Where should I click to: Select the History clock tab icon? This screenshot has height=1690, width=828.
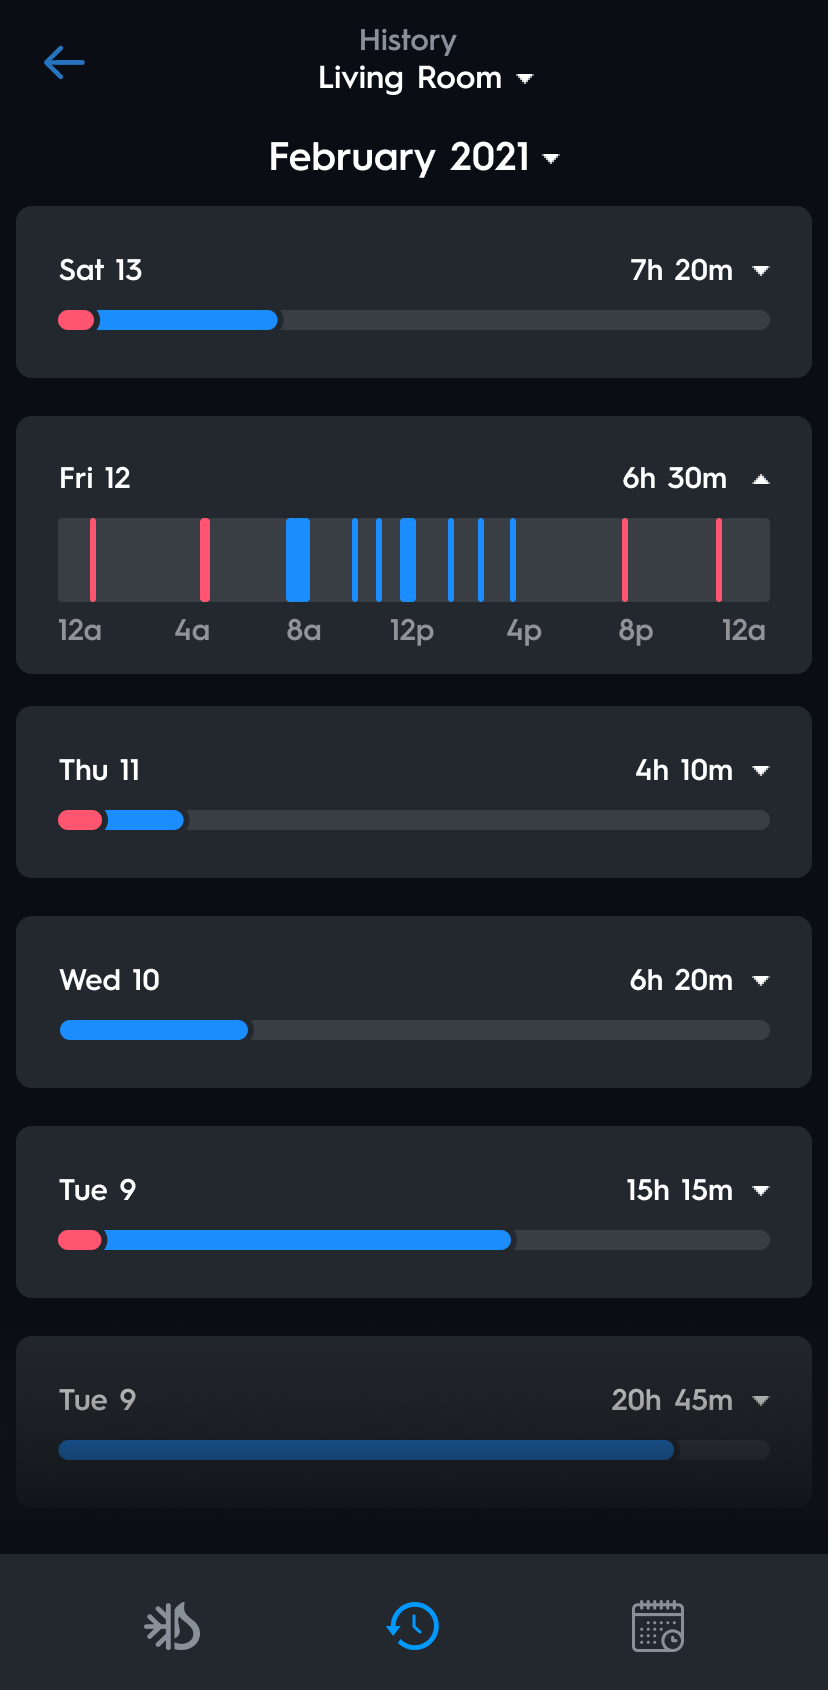click(x=413, y=1626)
